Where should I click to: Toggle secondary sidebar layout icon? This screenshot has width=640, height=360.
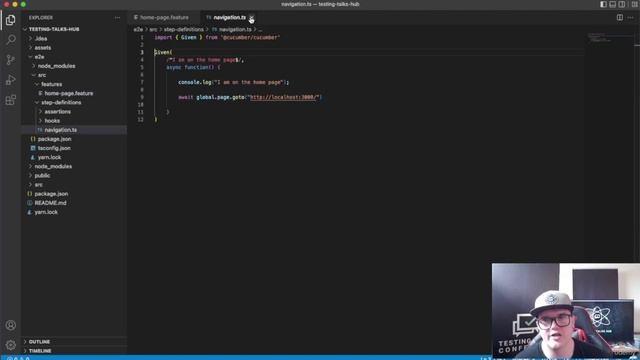pos(622,4)
